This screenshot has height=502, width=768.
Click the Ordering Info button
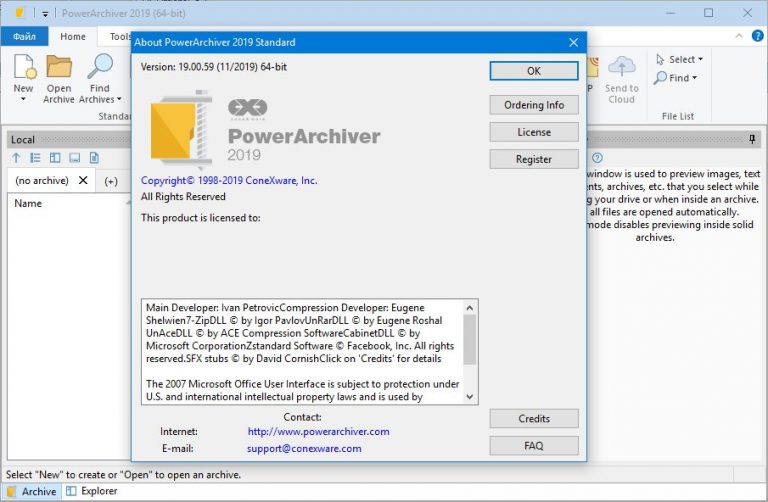click(534, 105)
